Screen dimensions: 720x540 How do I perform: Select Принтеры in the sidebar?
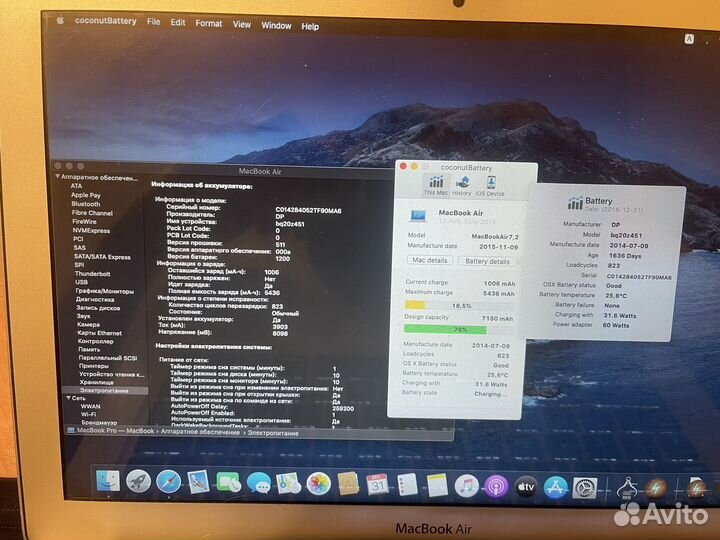(94, 366)
